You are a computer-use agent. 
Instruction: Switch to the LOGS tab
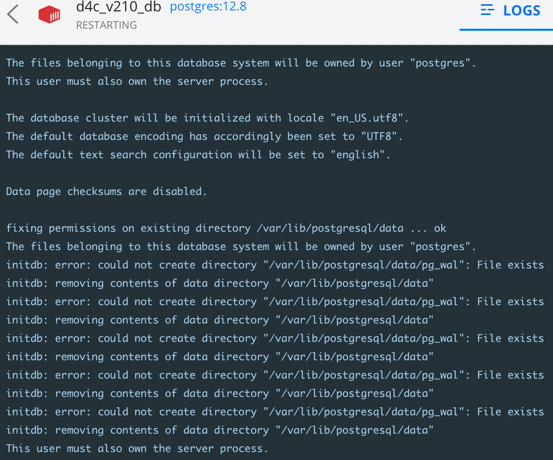(x=510, y=11)
